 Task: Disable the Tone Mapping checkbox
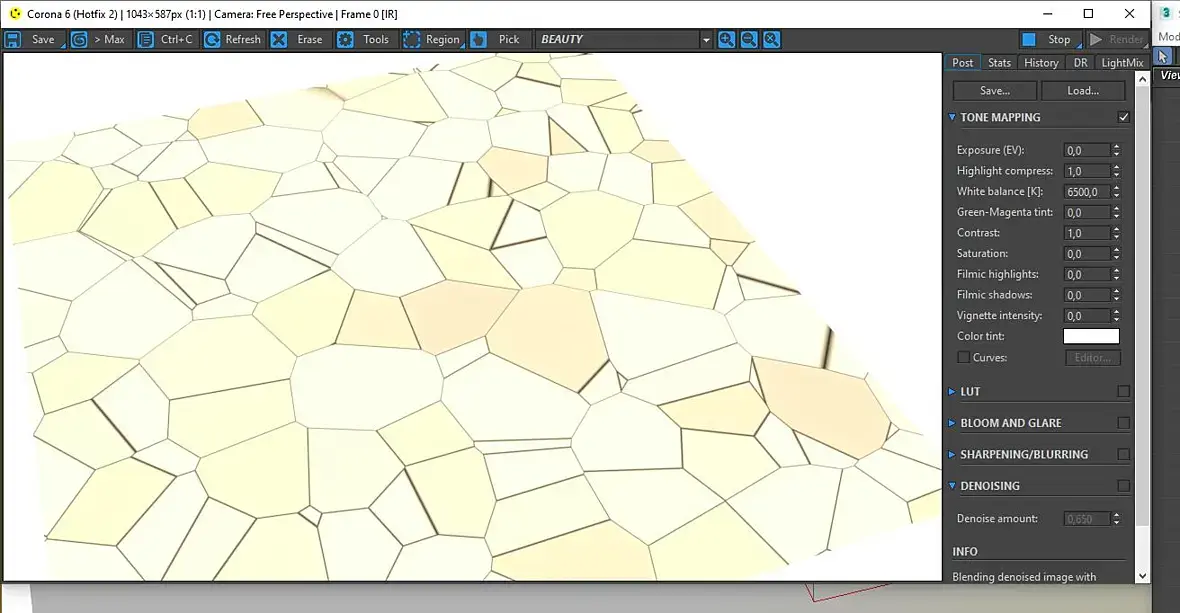point(1124,117)
